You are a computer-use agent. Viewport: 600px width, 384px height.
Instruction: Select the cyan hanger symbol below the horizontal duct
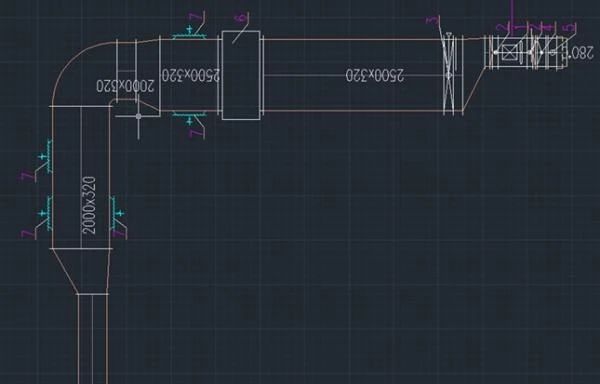tap(189, 118)
